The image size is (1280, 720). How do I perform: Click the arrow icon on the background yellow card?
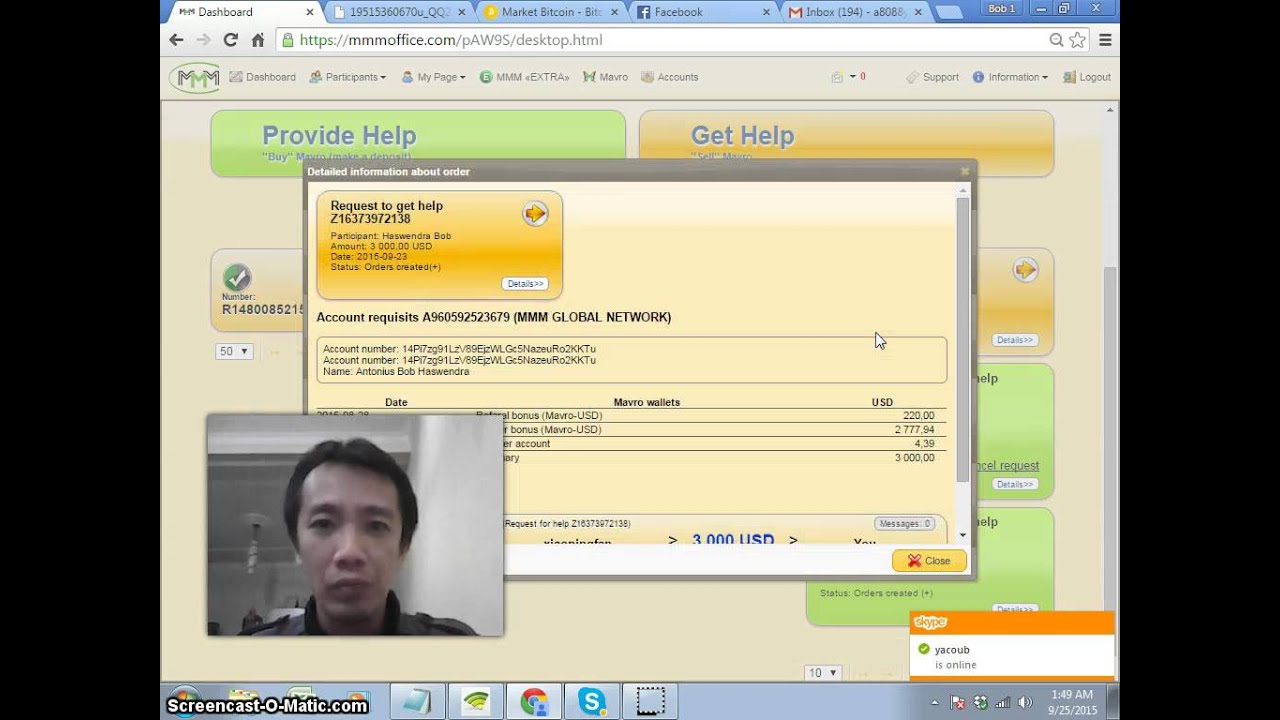click(x=1025, y=270)
